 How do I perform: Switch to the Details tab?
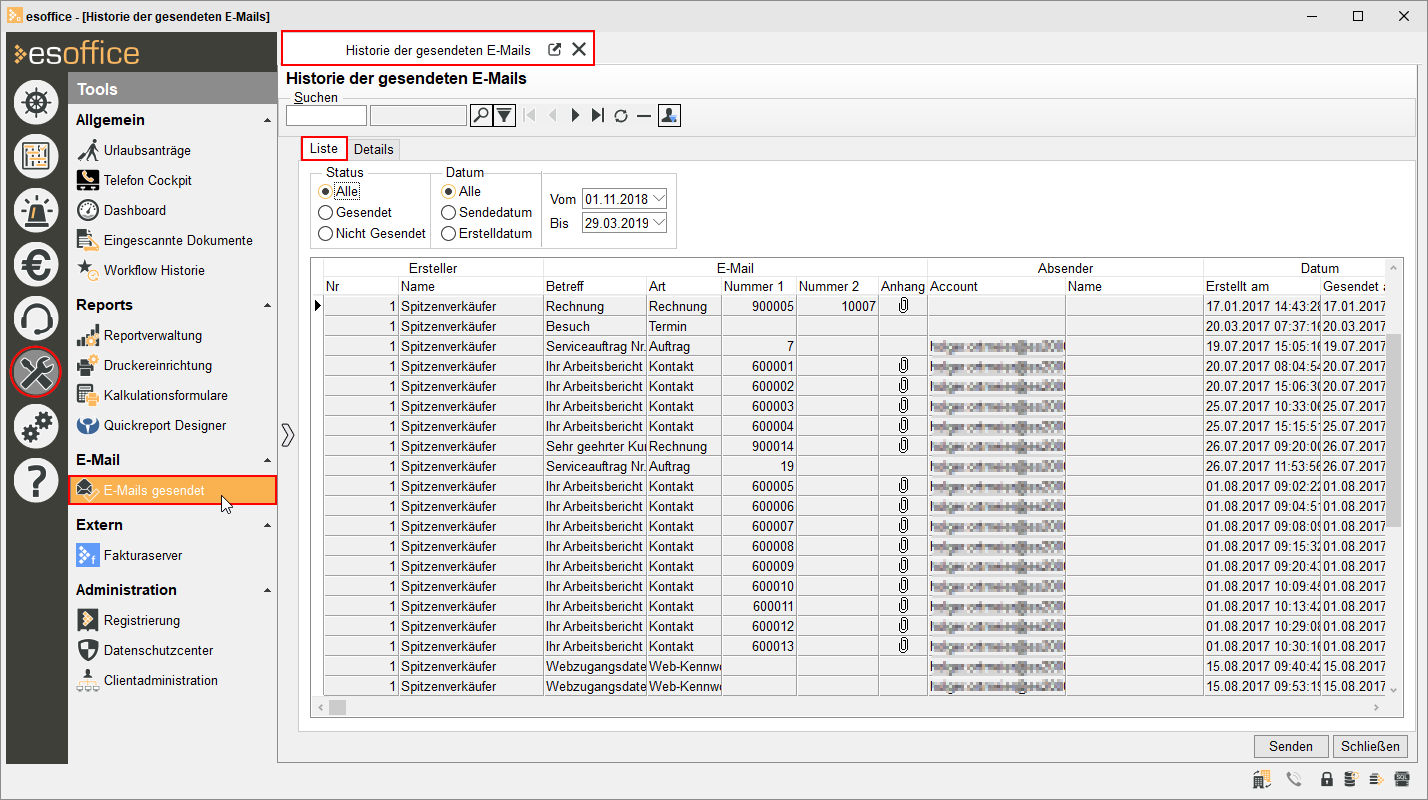pyautogui.click(x=374, y=149)
